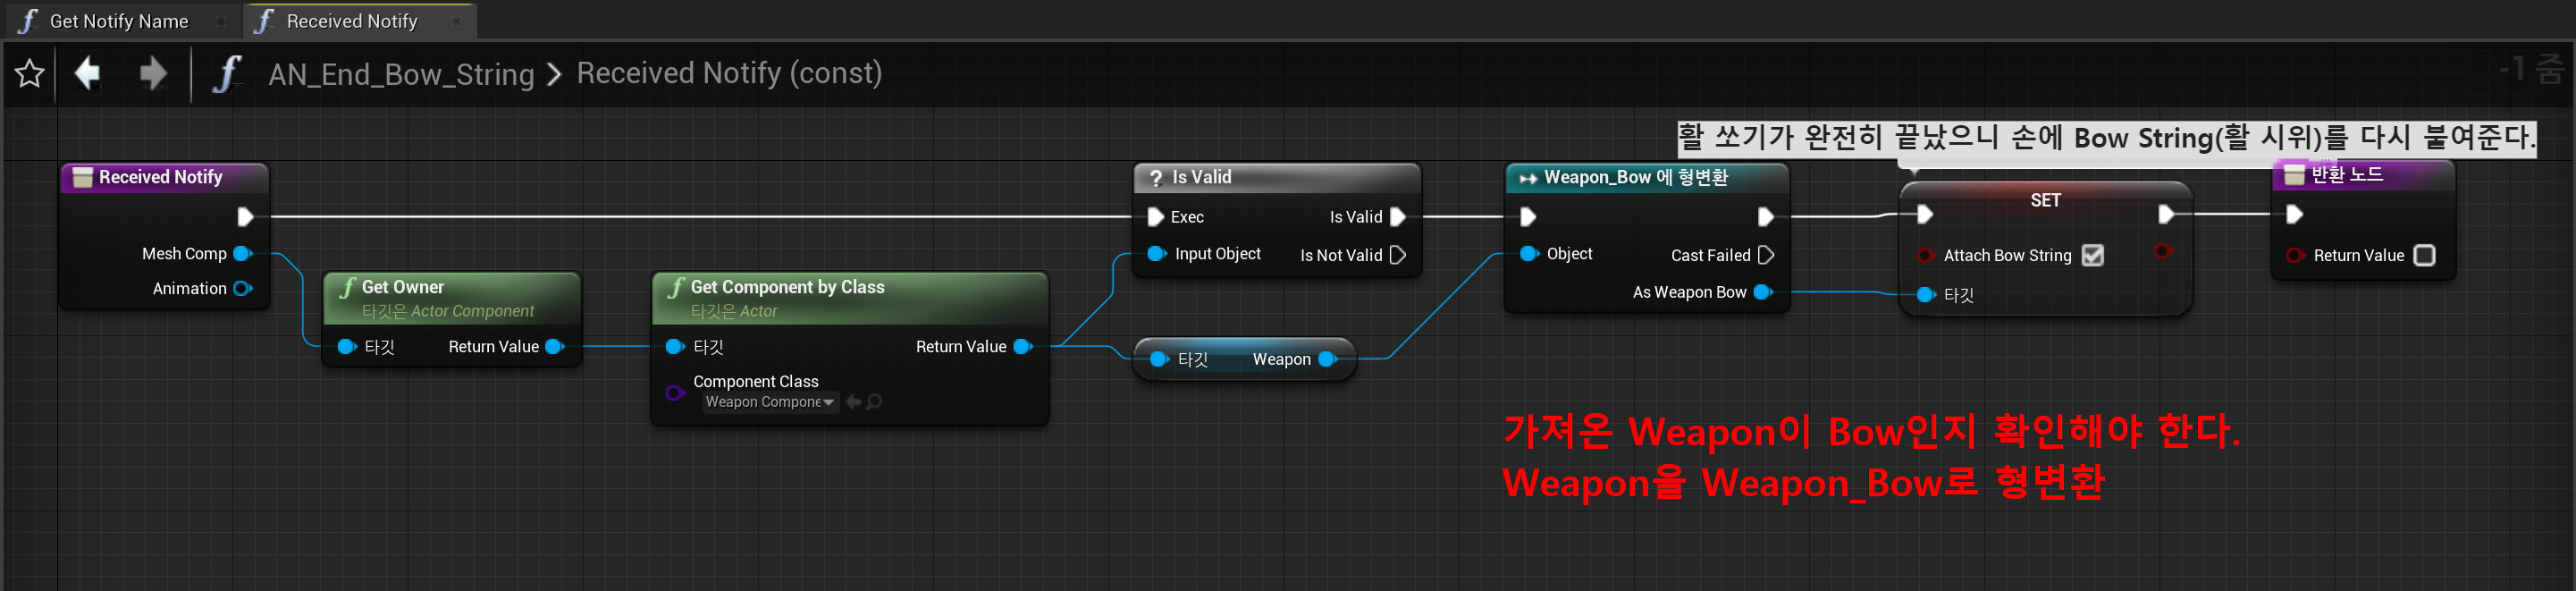Select the Received Notify tab

350,21
